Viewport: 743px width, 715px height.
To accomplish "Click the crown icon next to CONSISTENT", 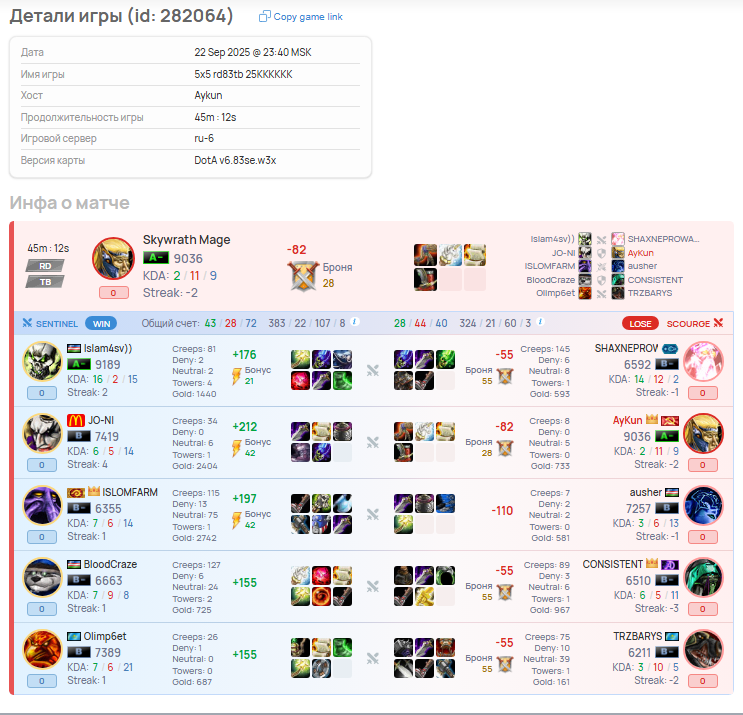I will 652,563.
